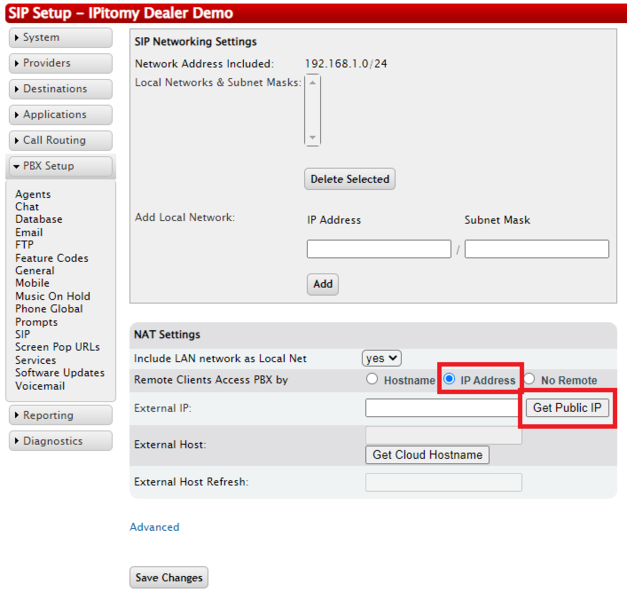Expand the Providers sidebar section
The image size is (627, 600).
click(60, 64)
